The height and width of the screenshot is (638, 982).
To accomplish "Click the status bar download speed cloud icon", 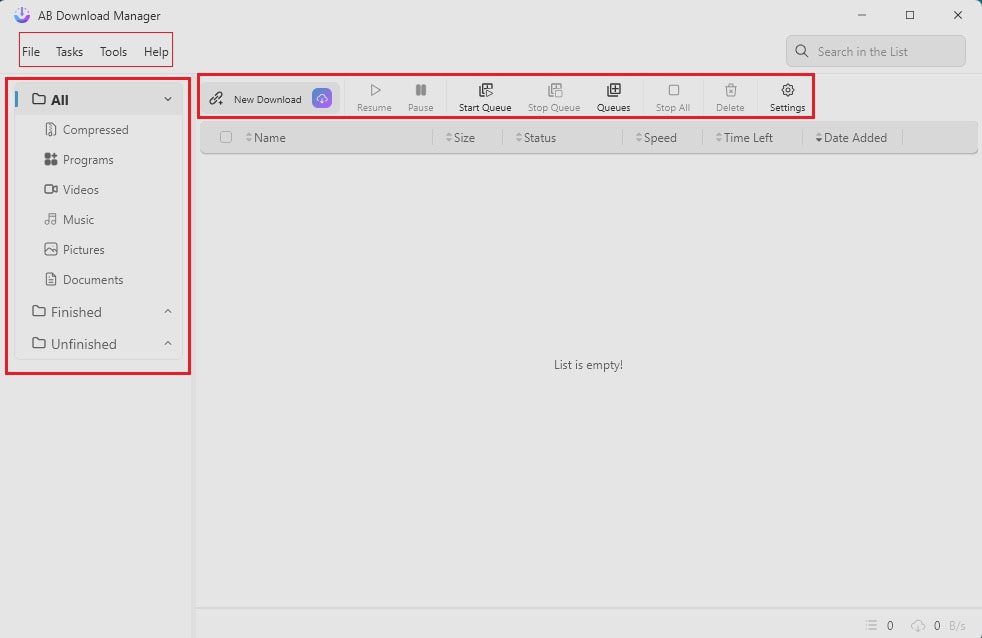I will coord(918,625).
